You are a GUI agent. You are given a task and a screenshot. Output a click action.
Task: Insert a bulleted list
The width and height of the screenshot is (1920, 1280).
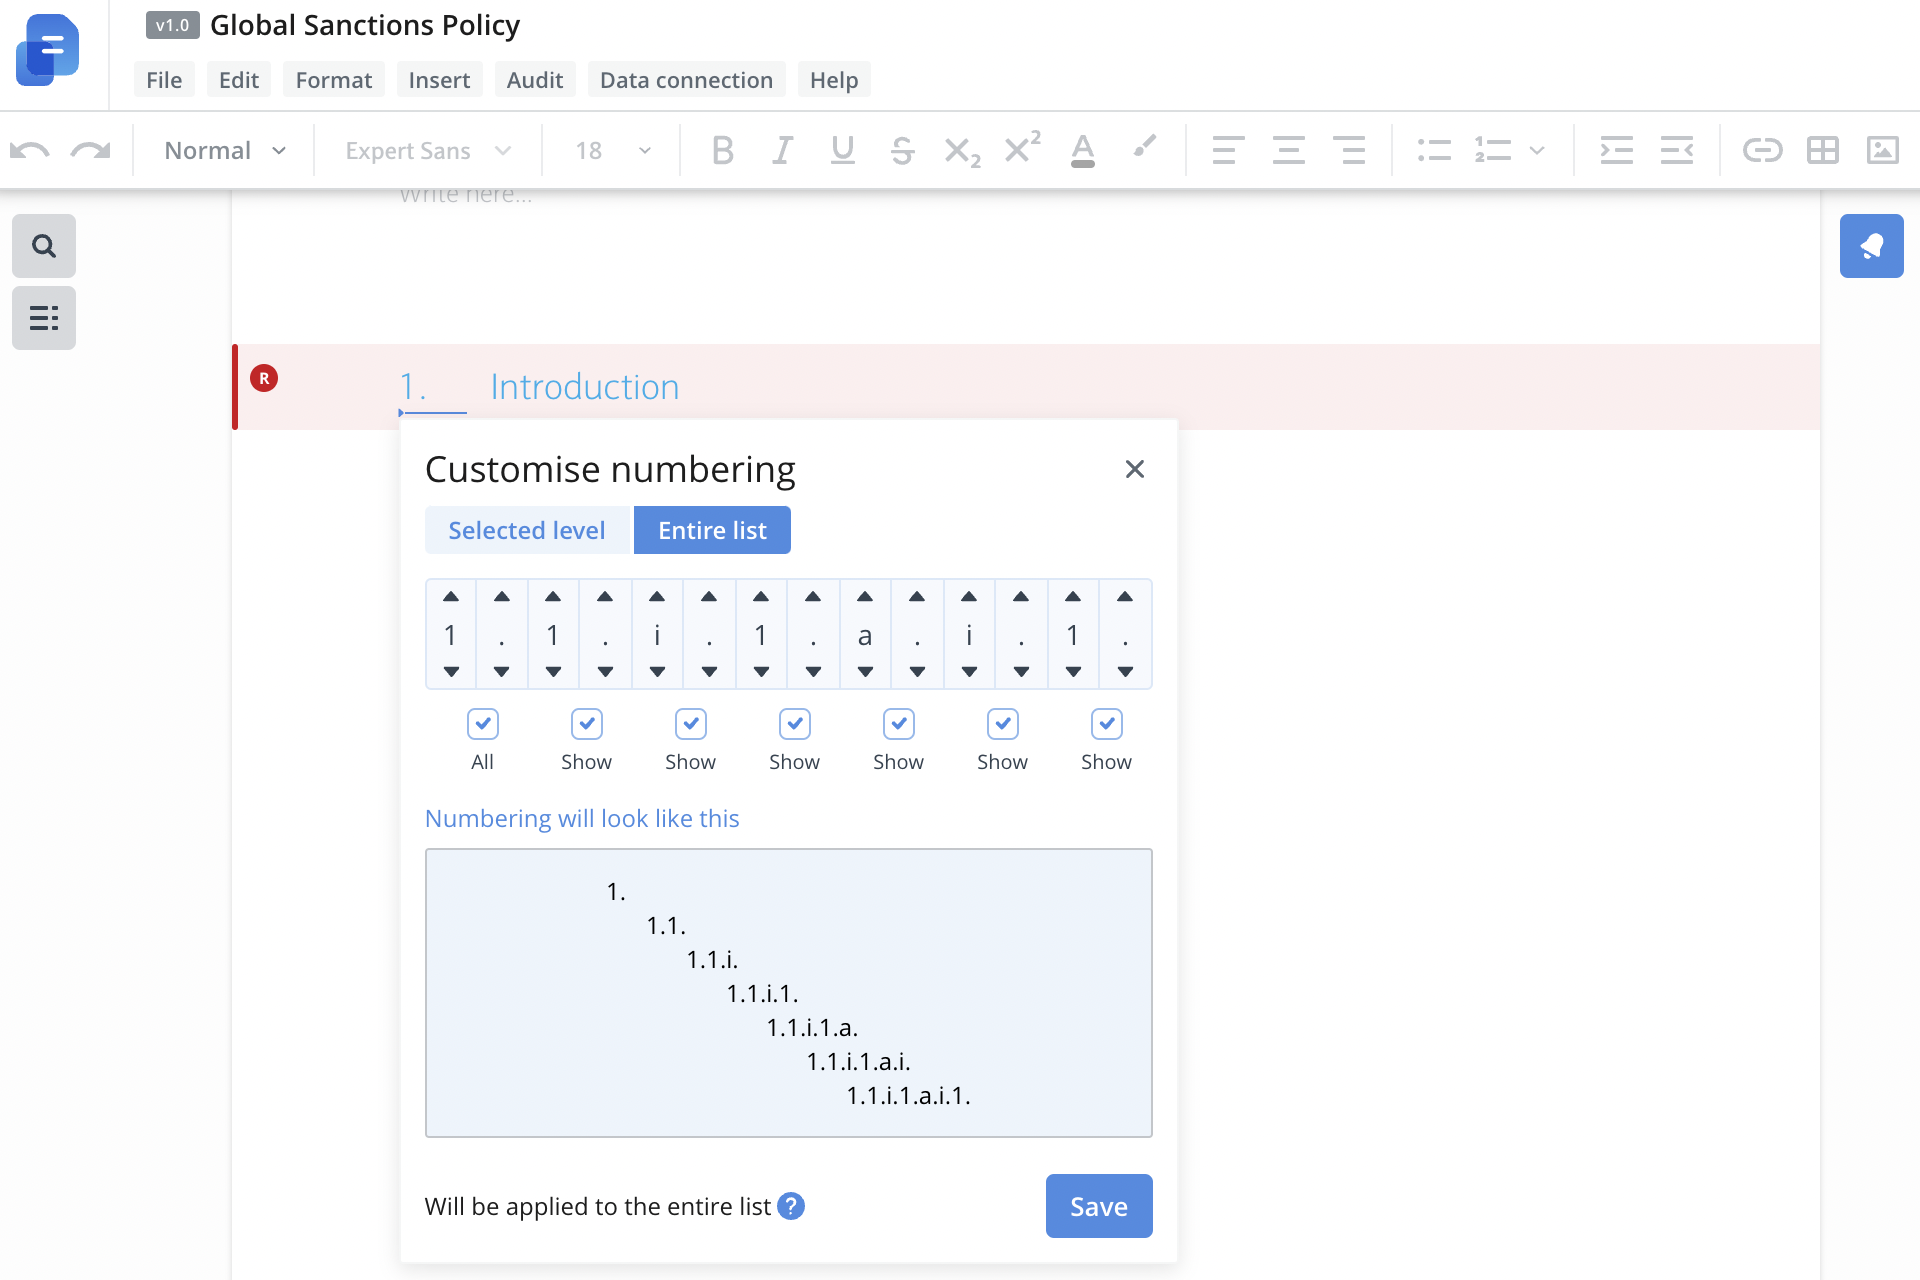(x=1434, y=151)
